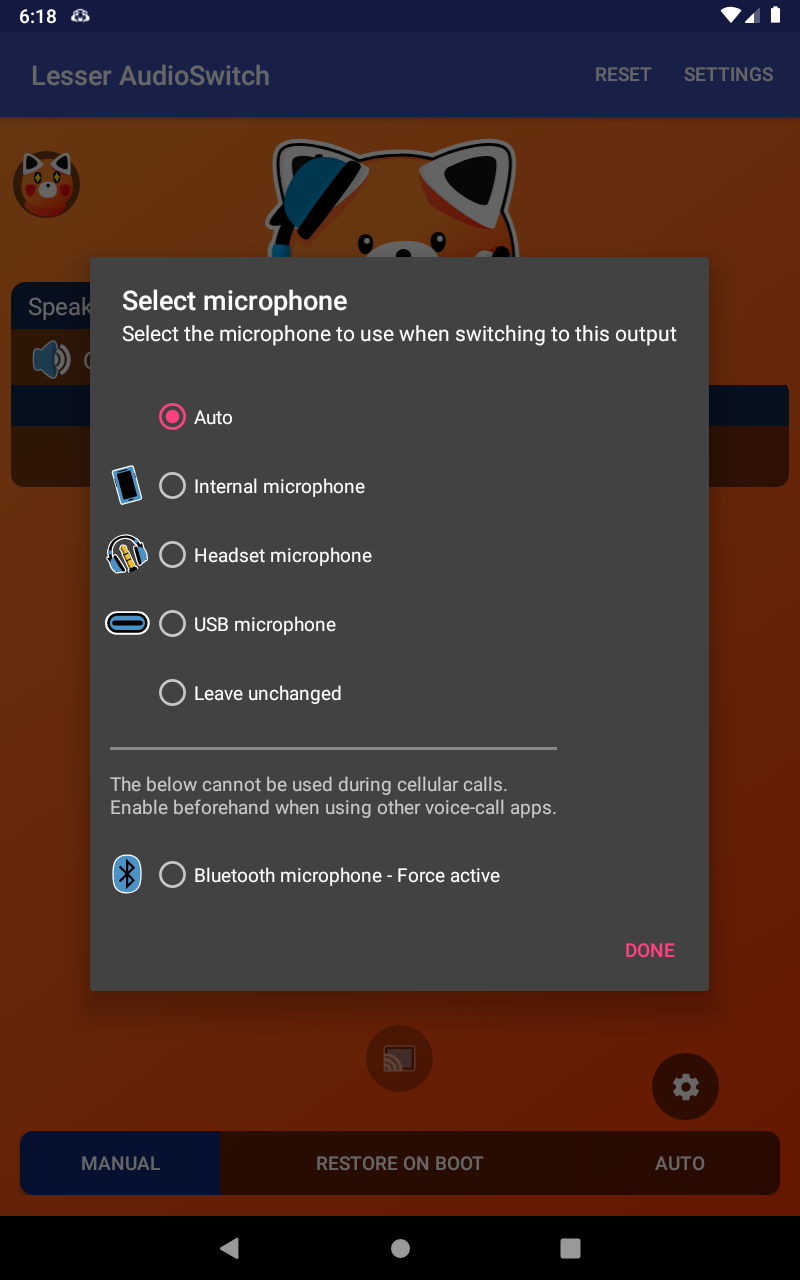Switch to RESTORE ON BOOT tab
This screenshot has width=800, height=1280.
399,1163
